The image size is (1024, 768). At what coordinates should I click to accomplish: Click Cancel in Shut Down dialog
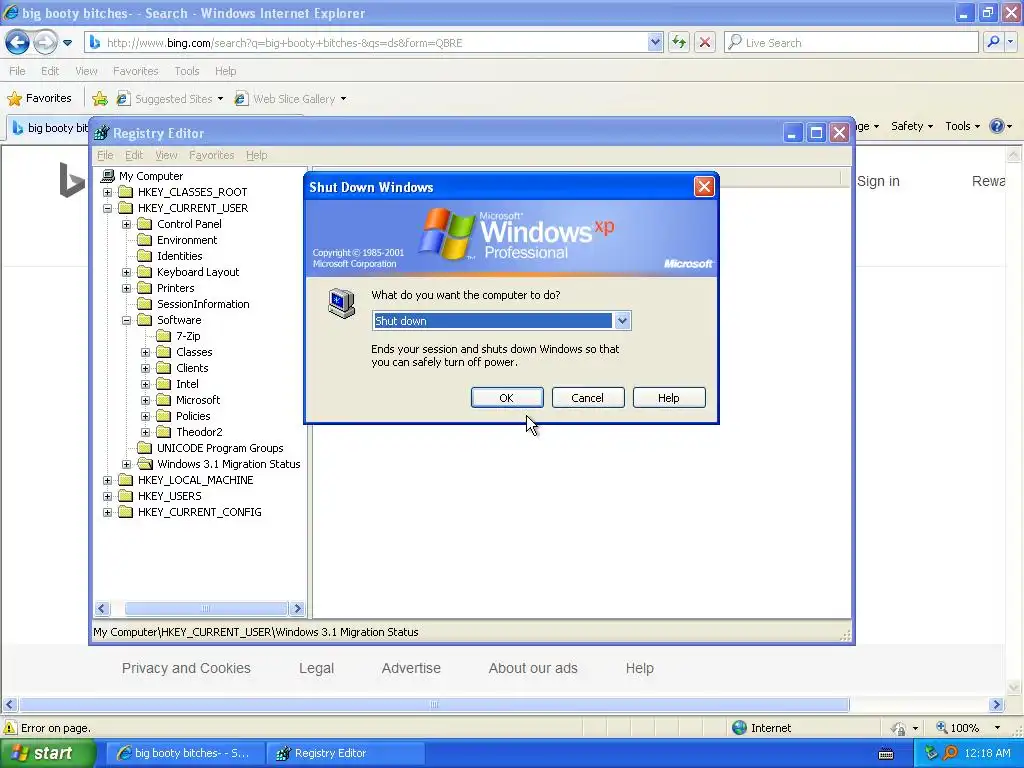(588, 398)
